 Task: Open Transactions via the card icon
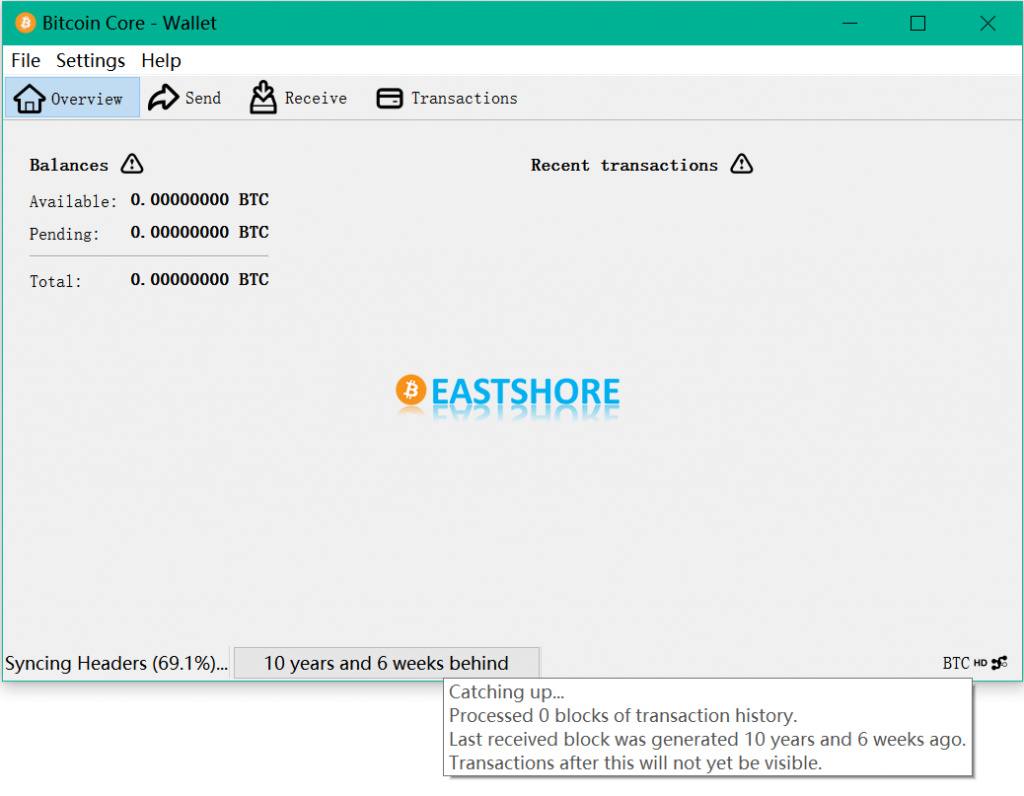point(389,97)
